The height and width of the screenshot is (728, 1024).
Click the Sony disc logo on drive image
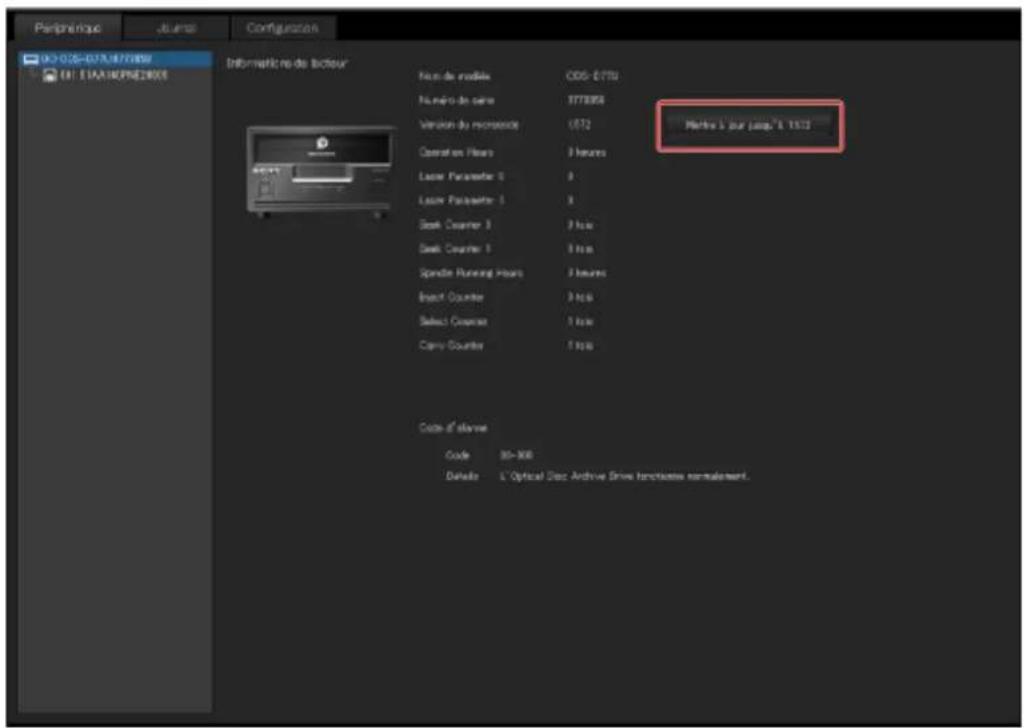pyautogui.click(x=322, y=144)
